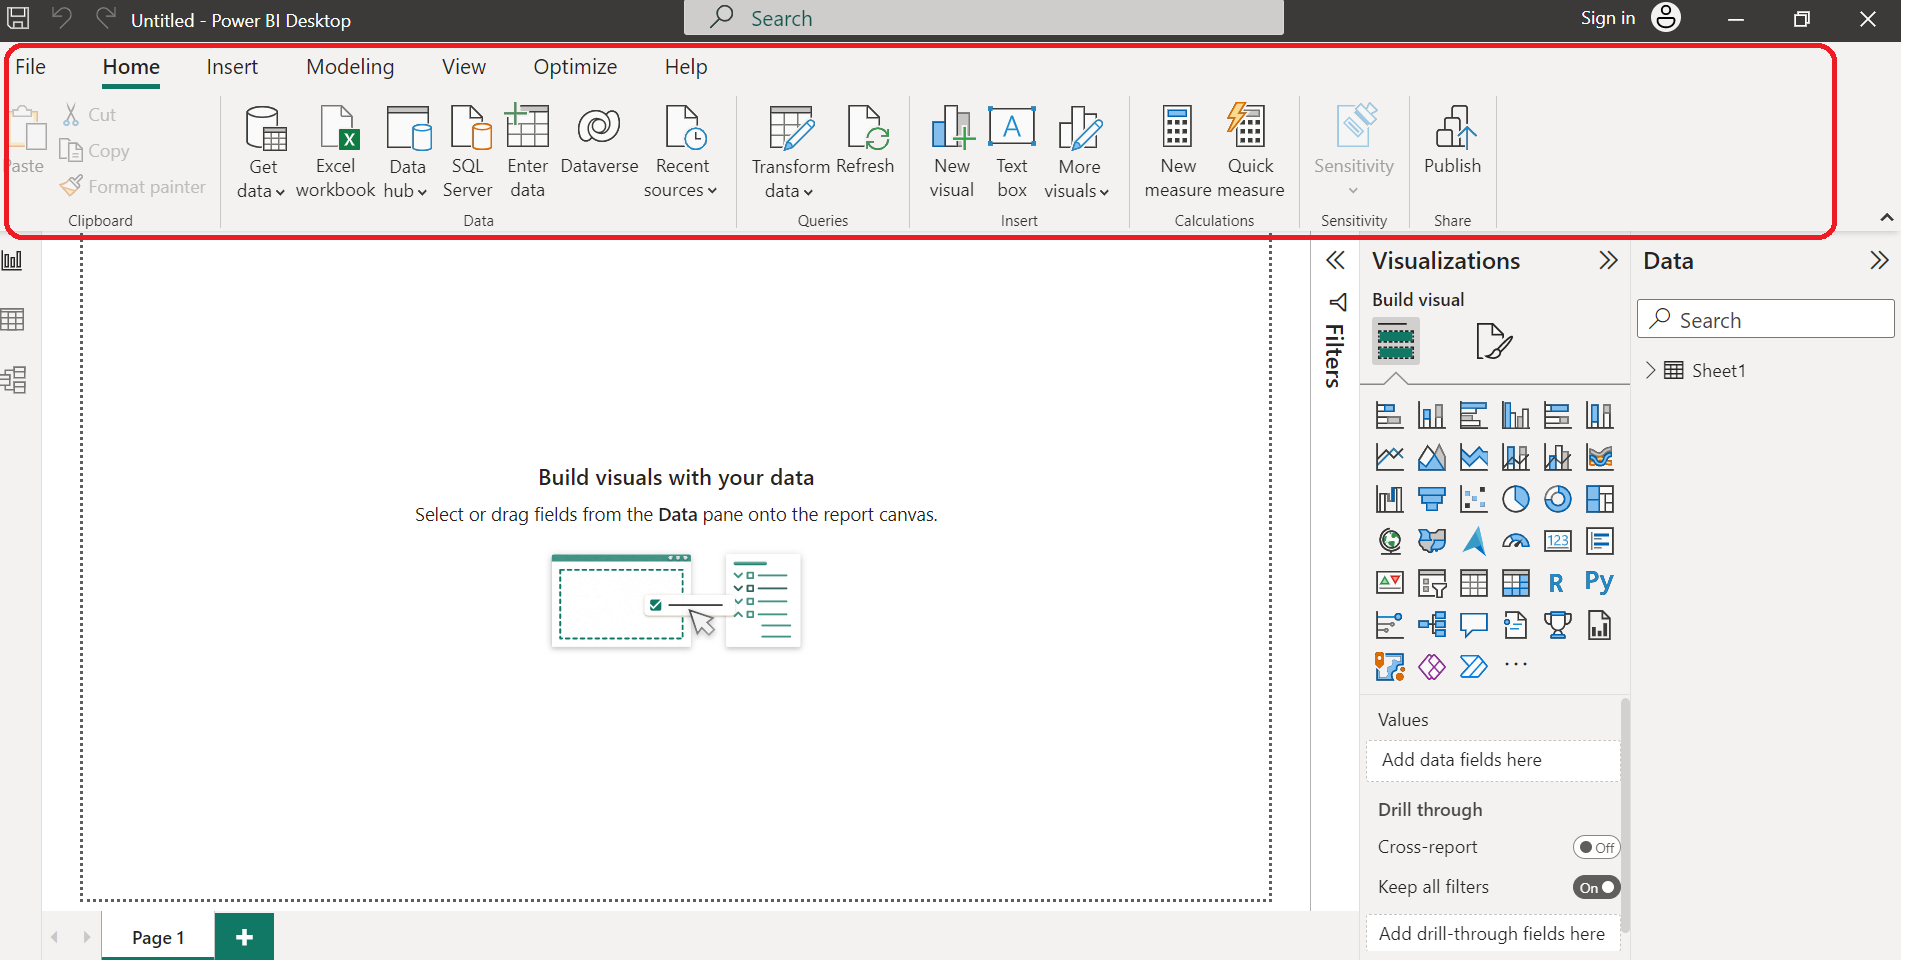The image size is (1920, 960).
Task: Open the Help tab
Action: 686,67
